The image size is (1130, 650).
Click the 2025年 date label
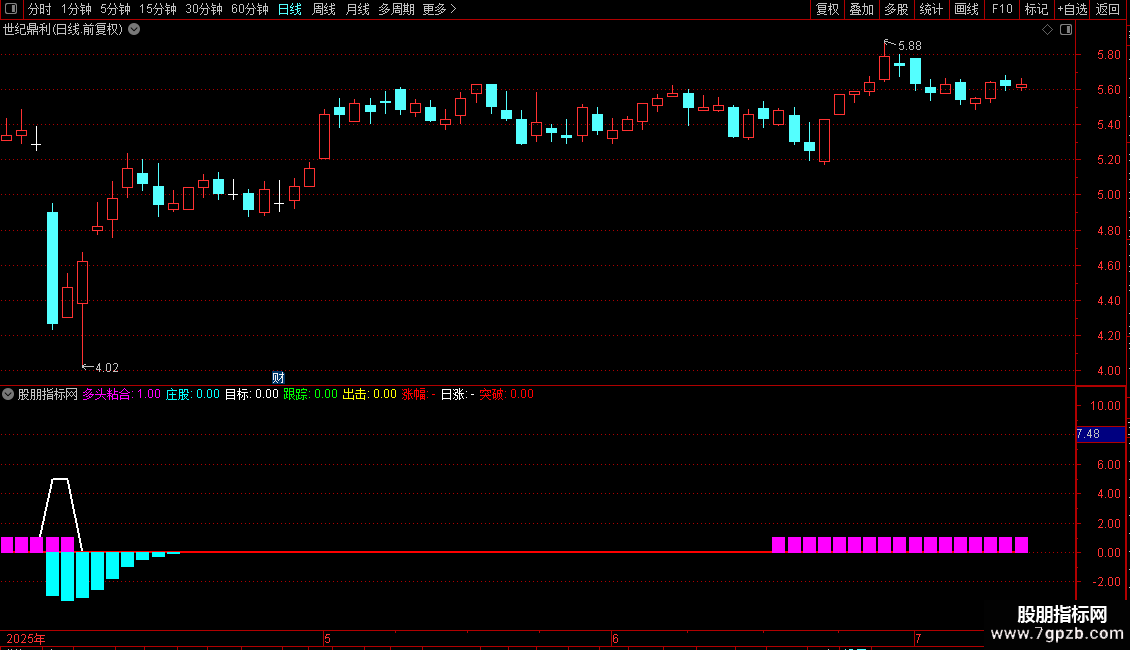26,638
